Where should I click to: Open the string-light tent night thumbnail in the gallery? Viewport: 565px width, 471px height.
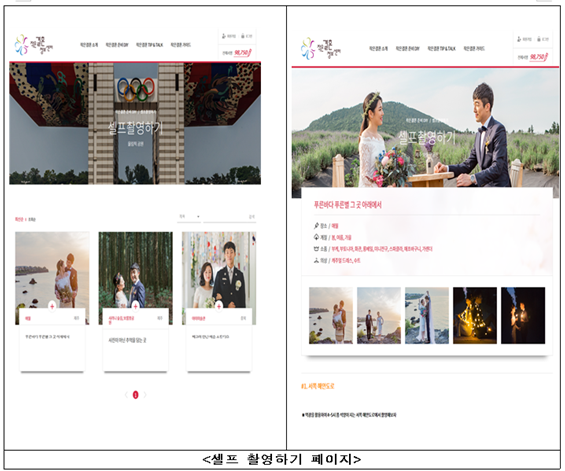click(x=475, y=315)
